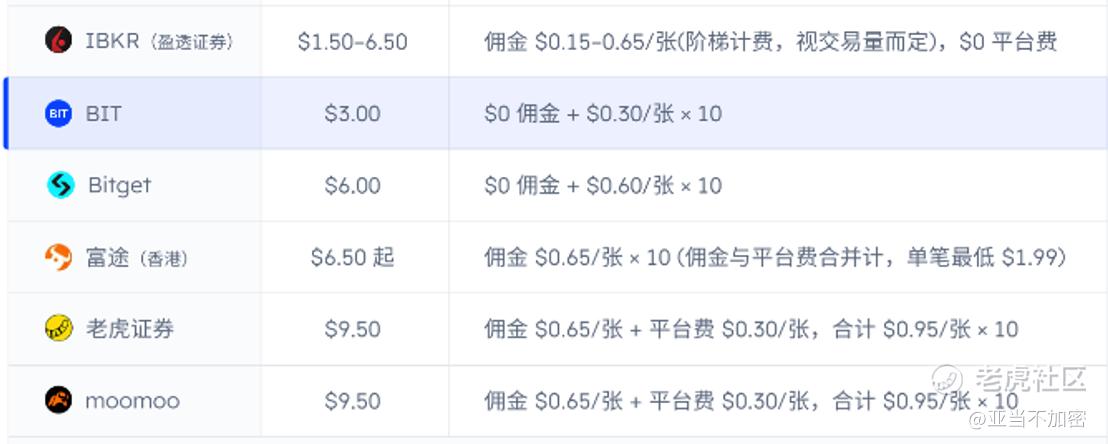The height and width of the screenshot is (444, 1108).
Task: Click the yellow 老虎证券 tiger icon
Action: click(x=59, y=328)
